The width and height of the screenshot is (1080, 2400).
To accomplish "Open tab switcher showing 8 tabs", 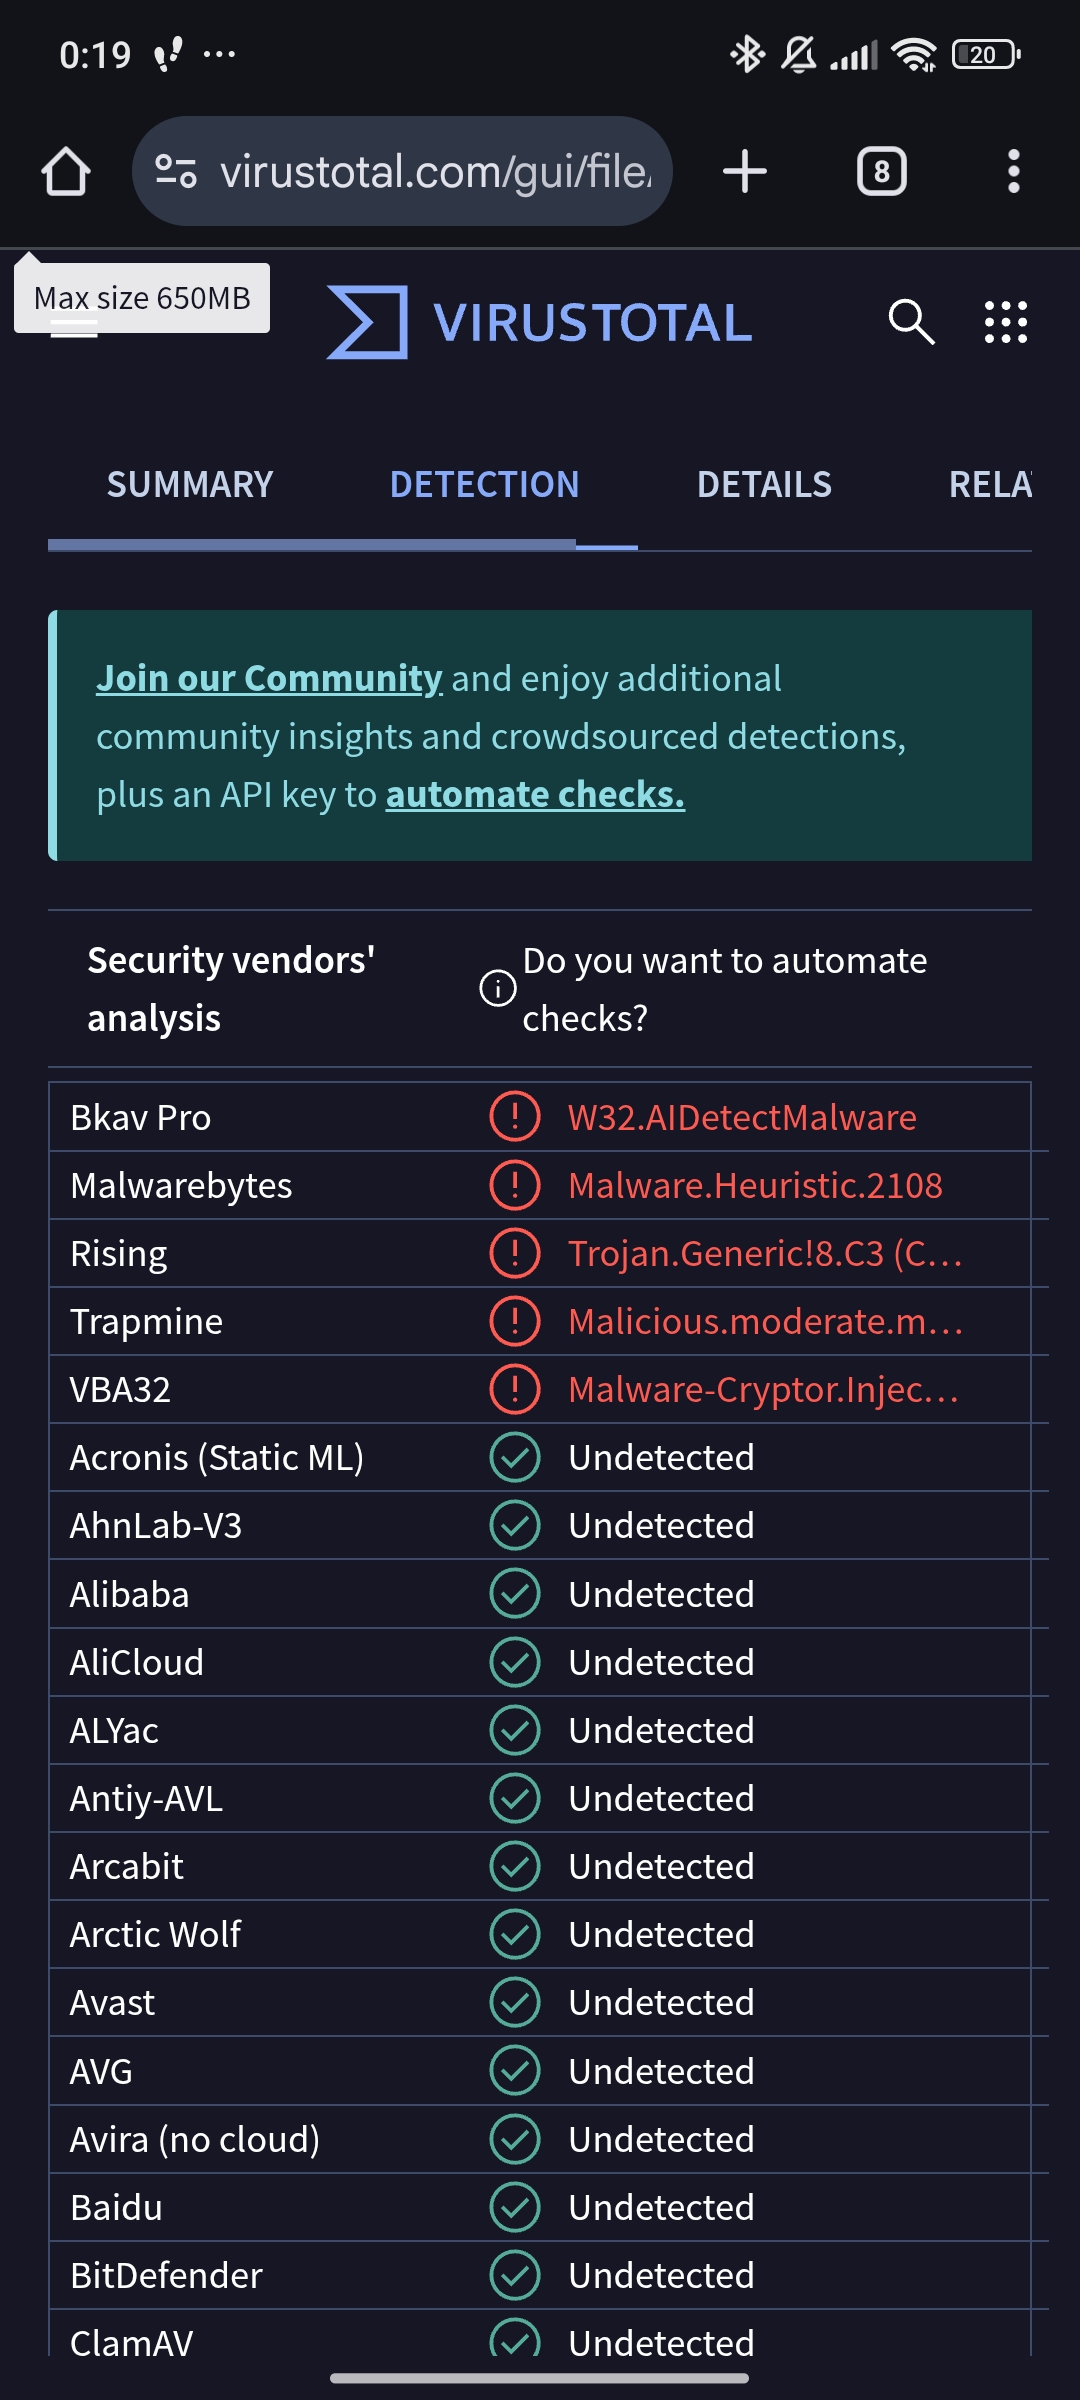I will click(881, 172).
